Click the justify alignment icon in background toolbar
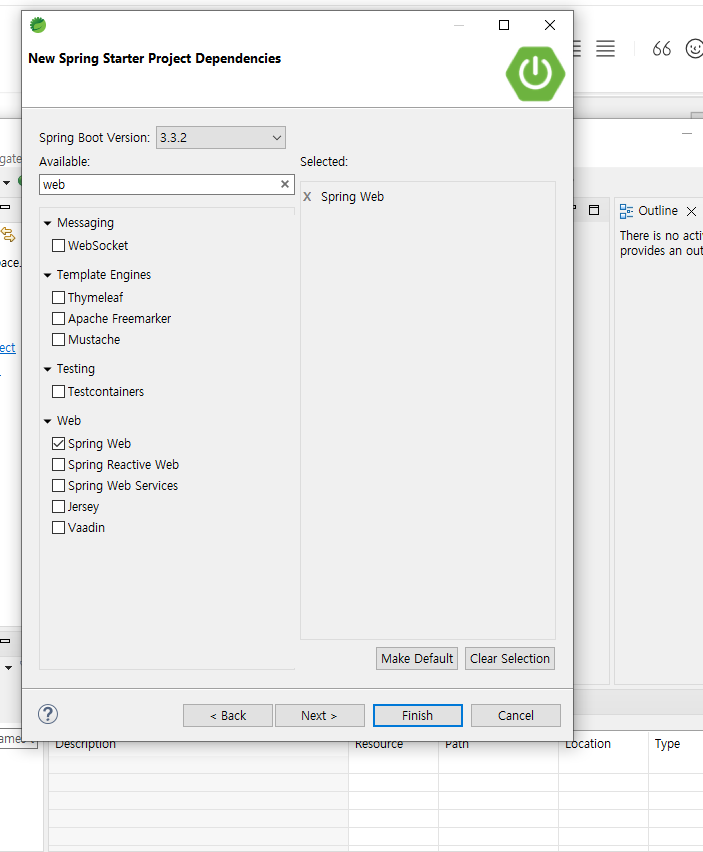This screenshot has width=703, height=852. click(605, 49)
